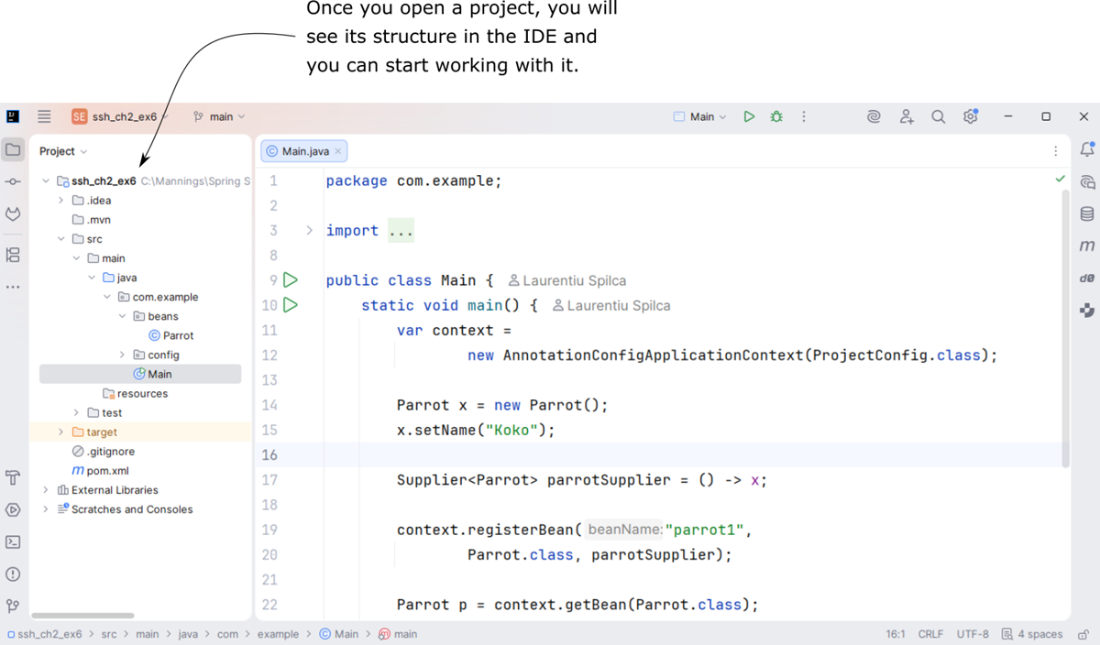The width and height of the screenshot is (1100, 645).
Task: Collapse the src folder
Action: 61,239
